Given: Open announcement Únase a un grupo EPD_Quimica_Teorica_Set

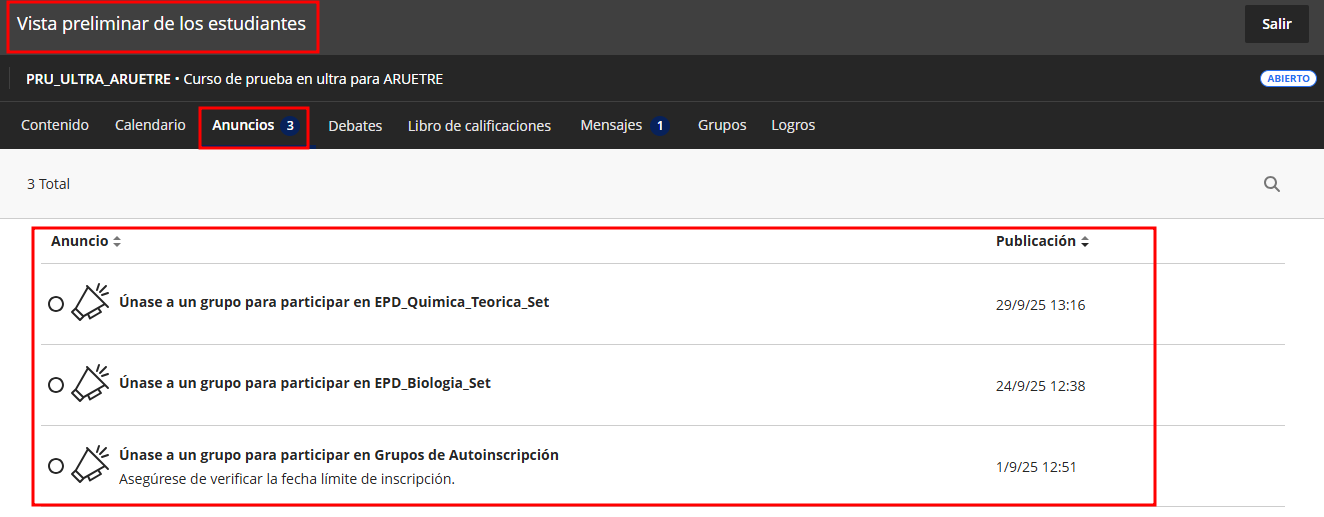Looking at the screenshot, I should click(334, 302).
